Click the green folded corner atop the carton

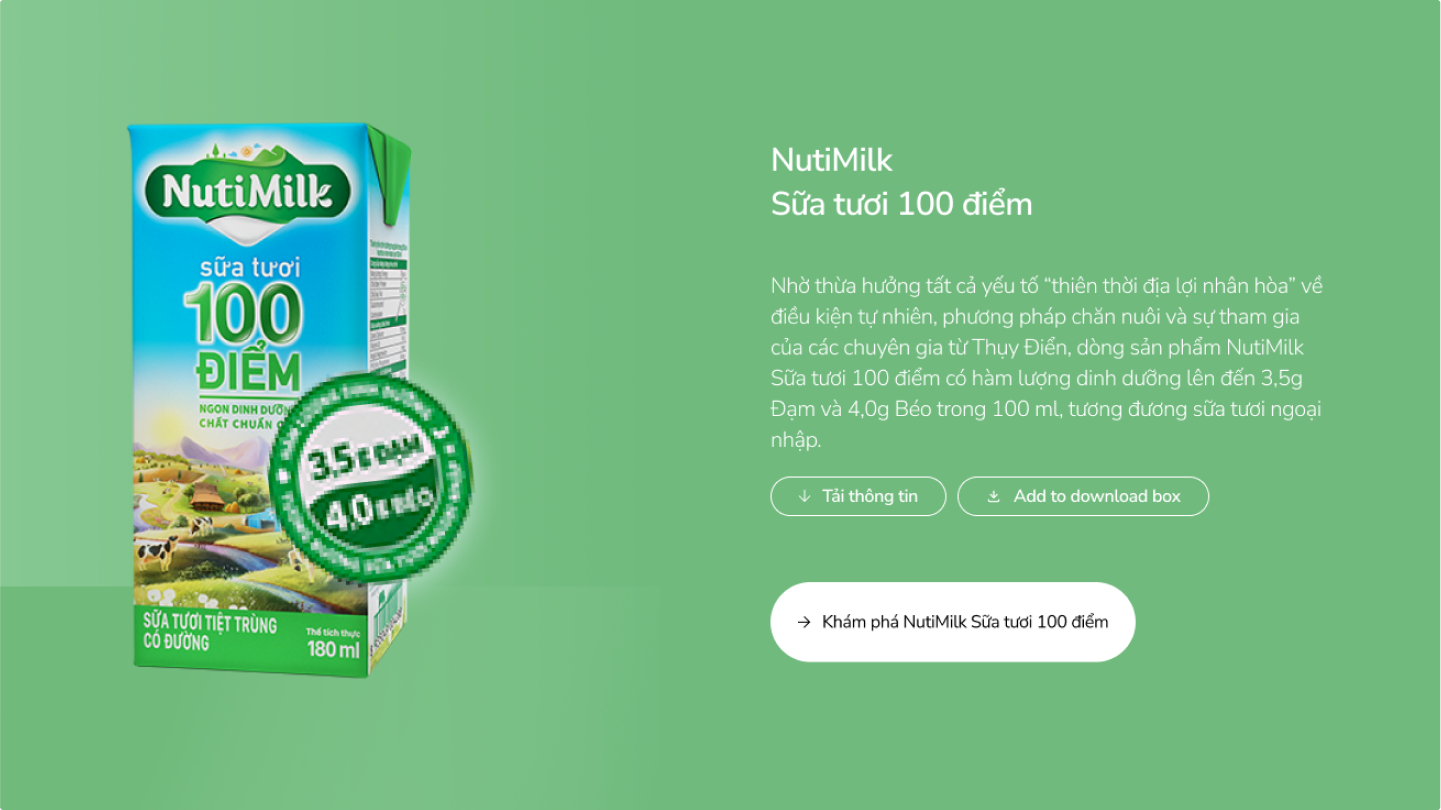[389, 174]
